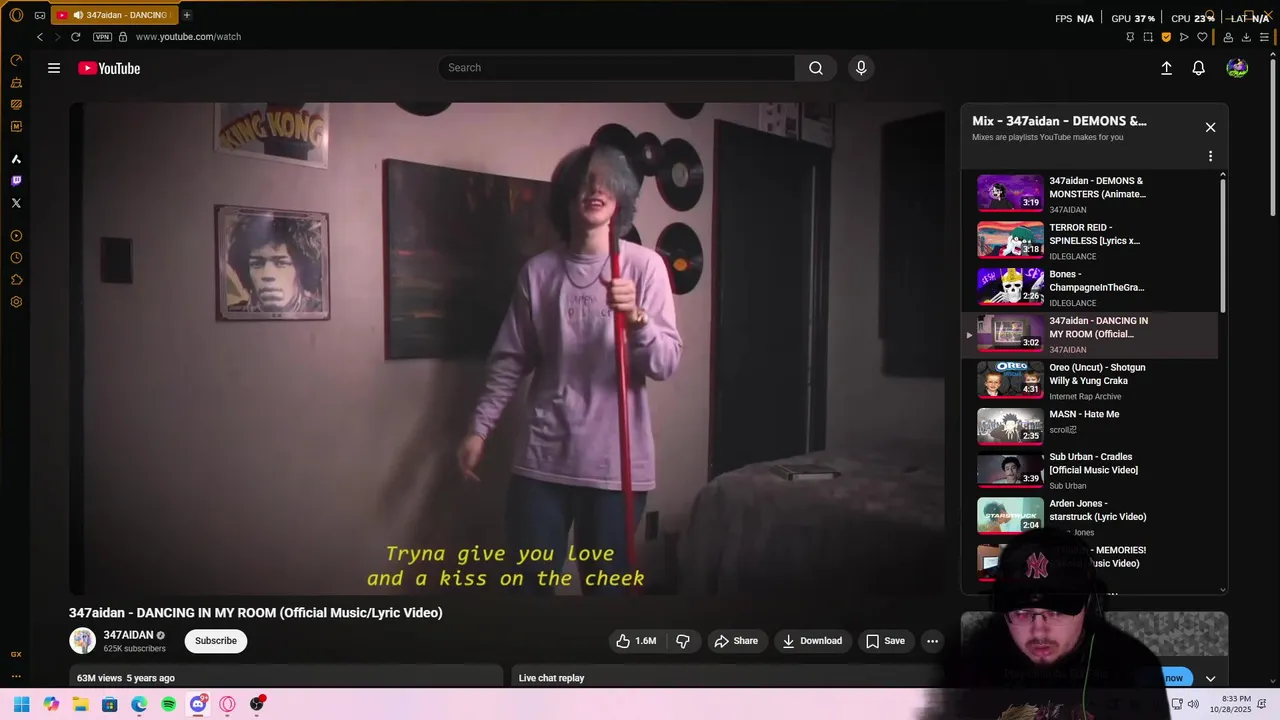Open bookmarks heart icon in toolbar
This screenshot has height=720, width=1280.
(1202, 37)
